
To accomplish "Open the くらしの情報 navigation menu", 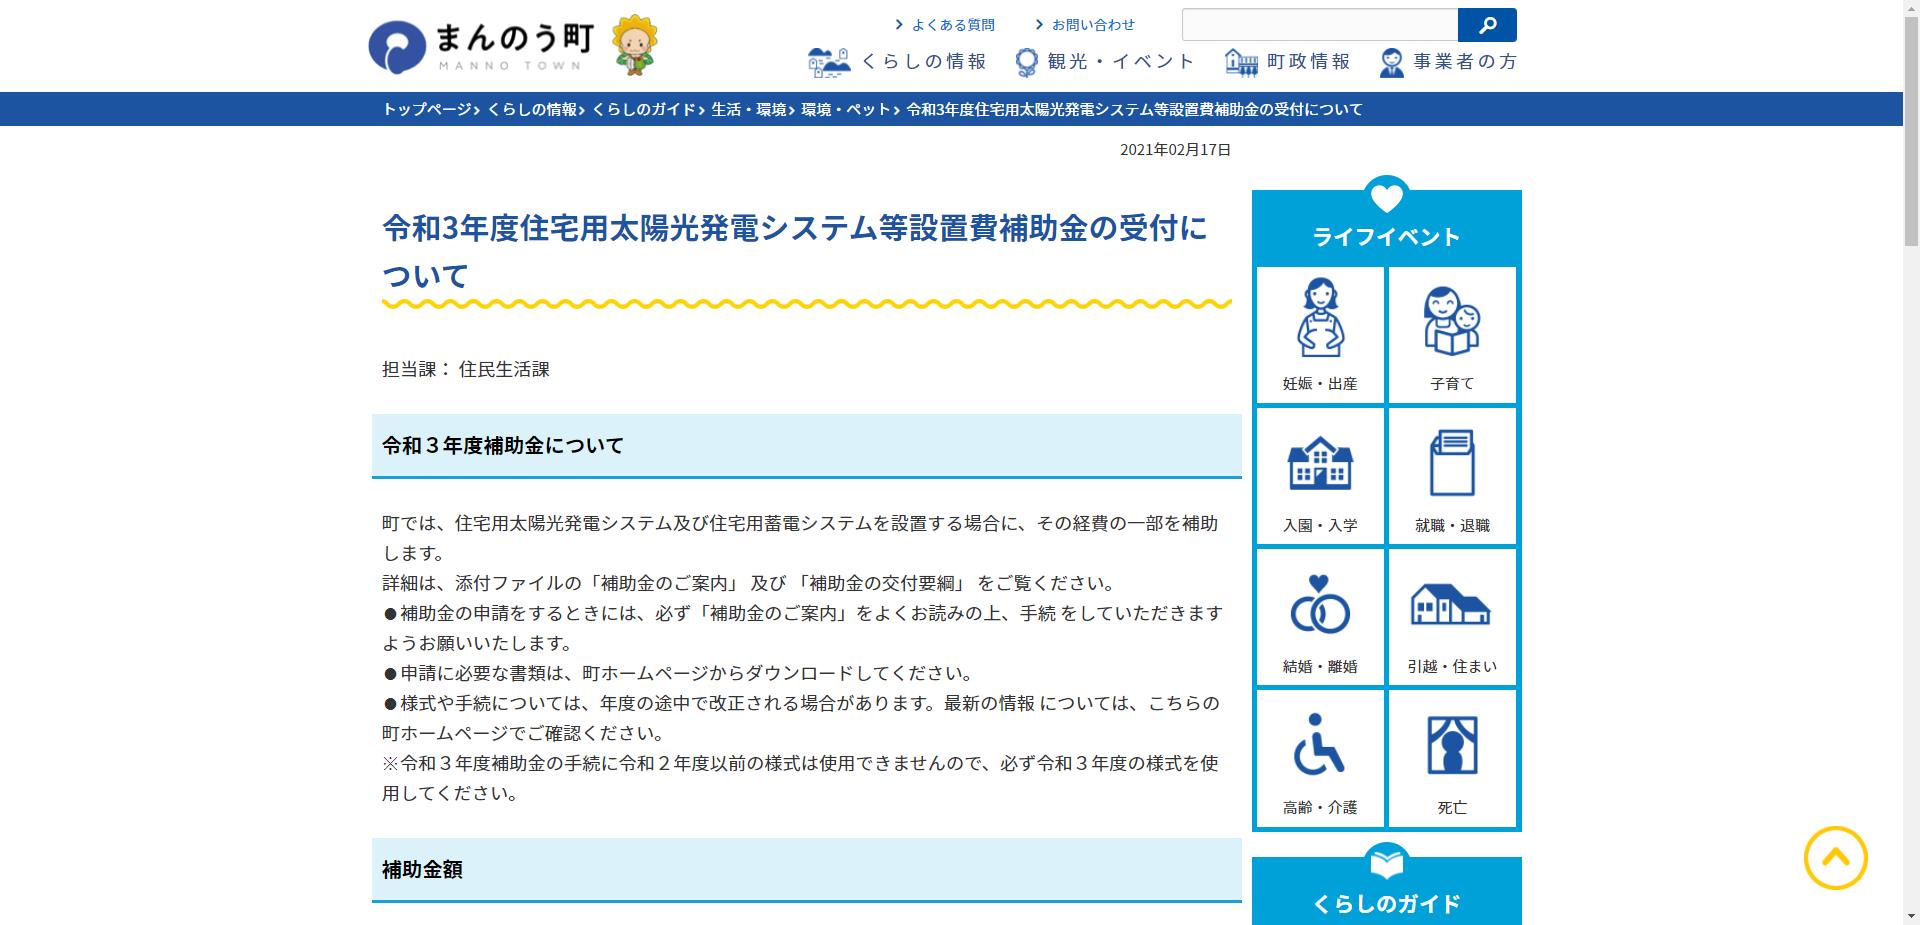I will [898, 60].
